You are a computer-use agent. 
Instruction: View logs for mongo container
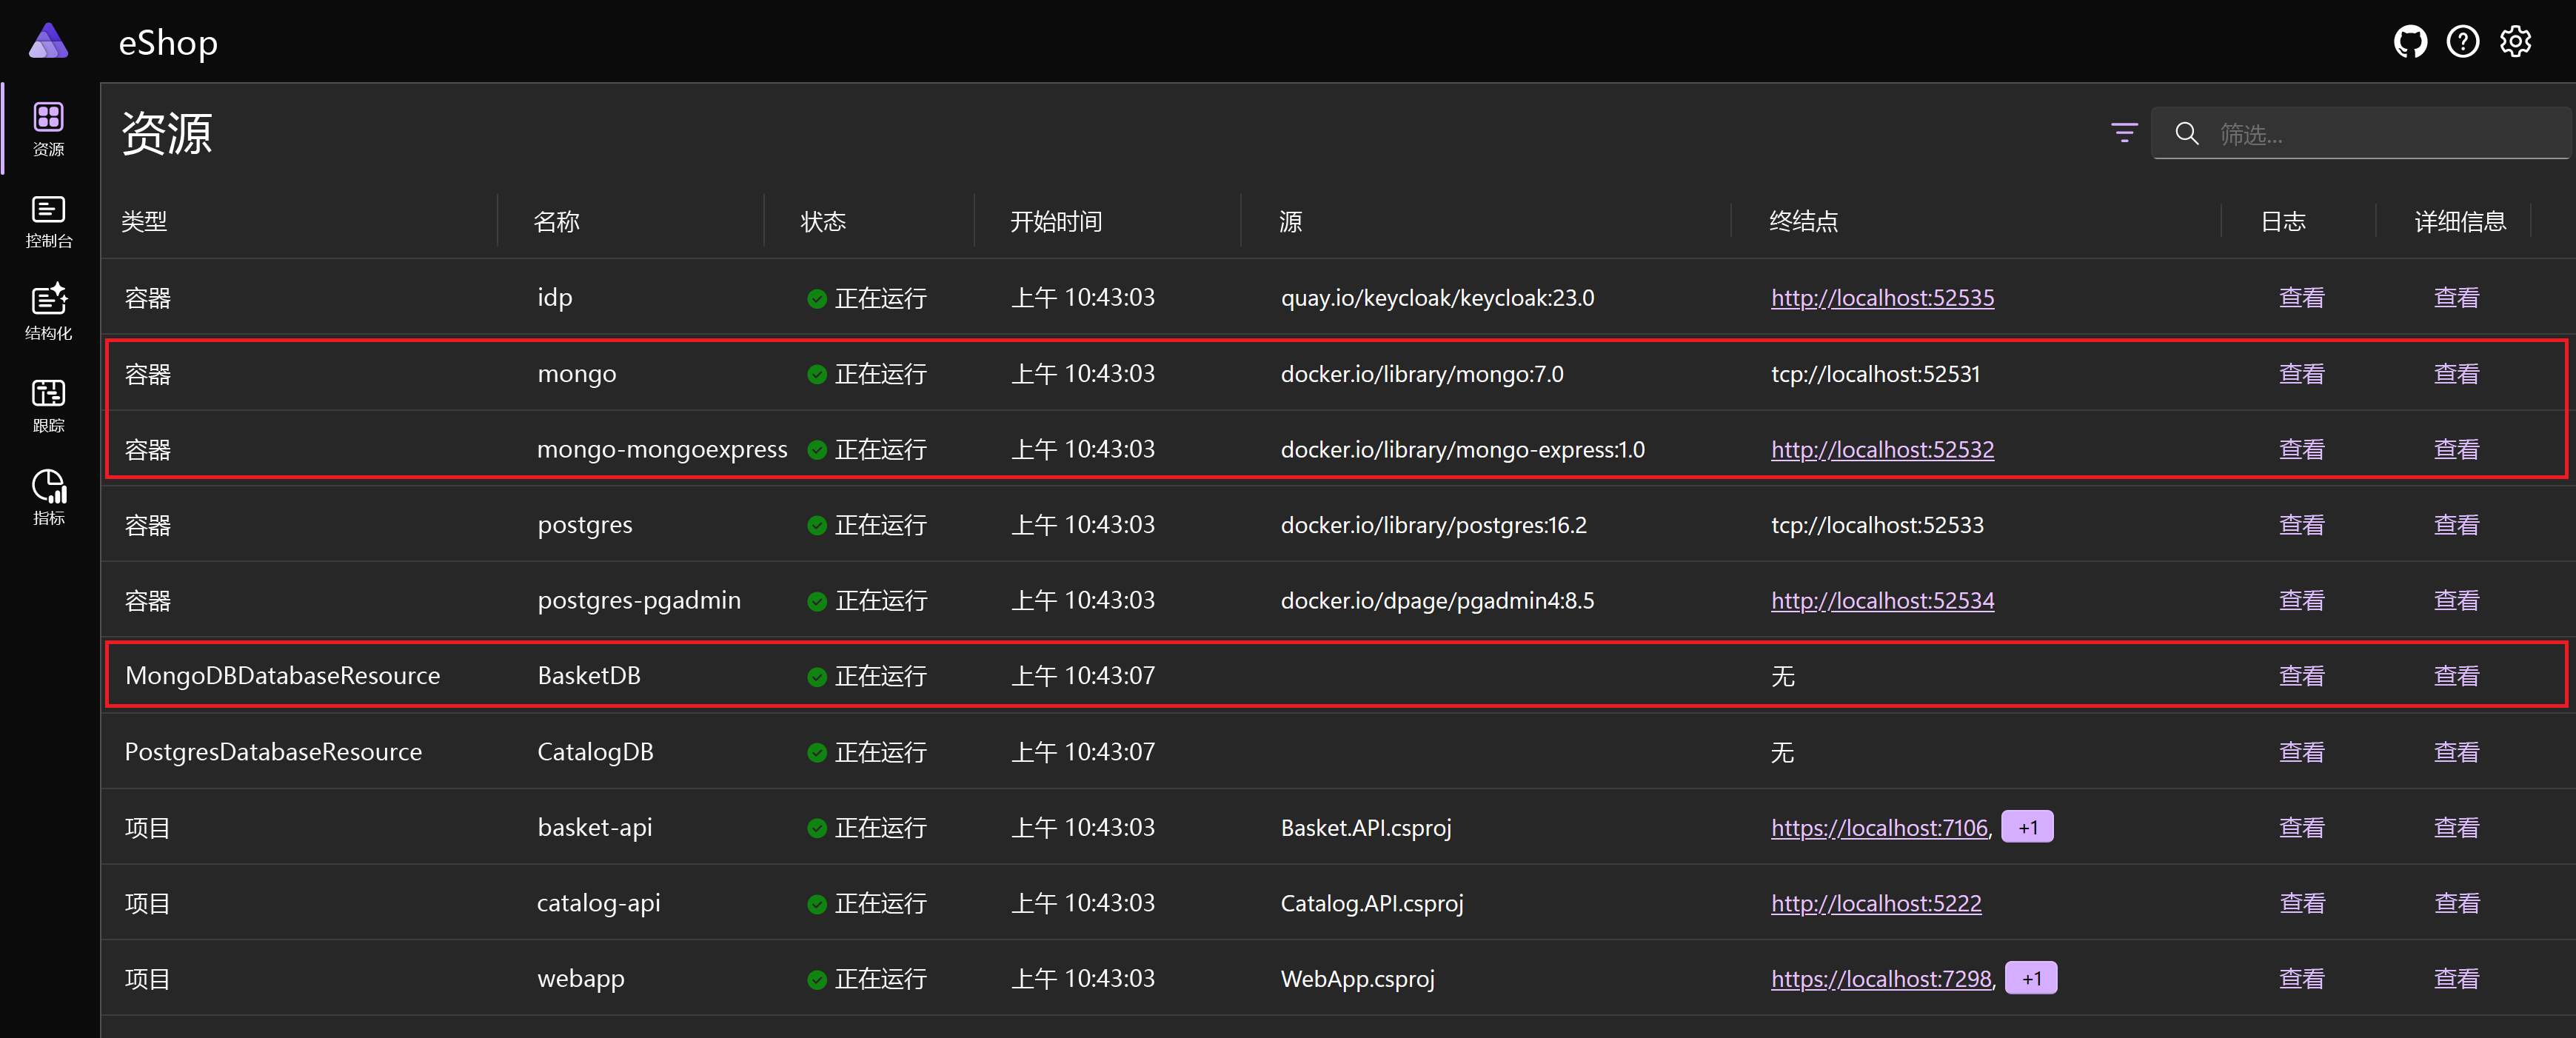(2301, 374)
